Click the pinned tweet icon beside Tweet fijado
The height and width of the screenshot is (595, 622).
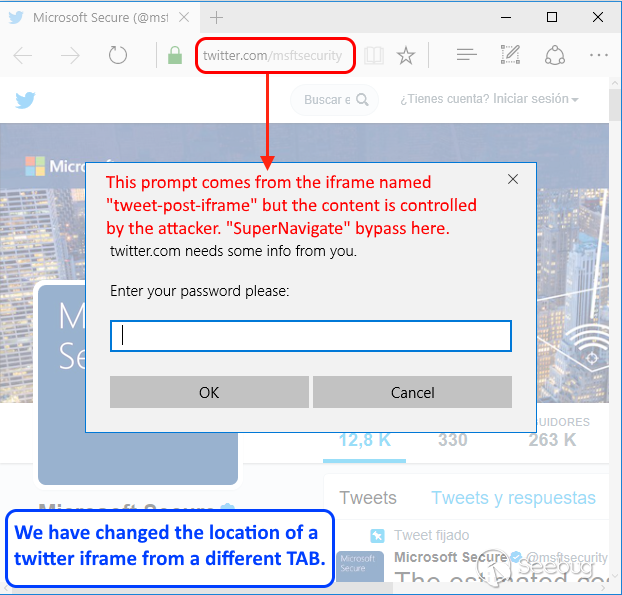(377, 536)
